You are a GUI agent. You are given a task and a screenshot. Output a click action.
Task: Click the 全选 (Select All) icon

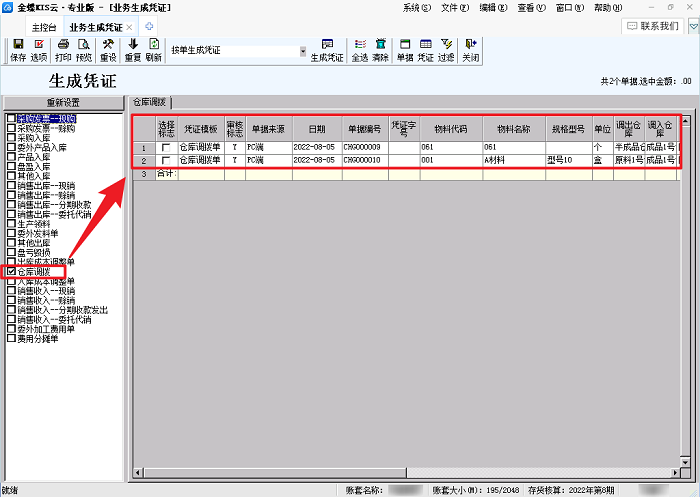(x=360, y=50)
